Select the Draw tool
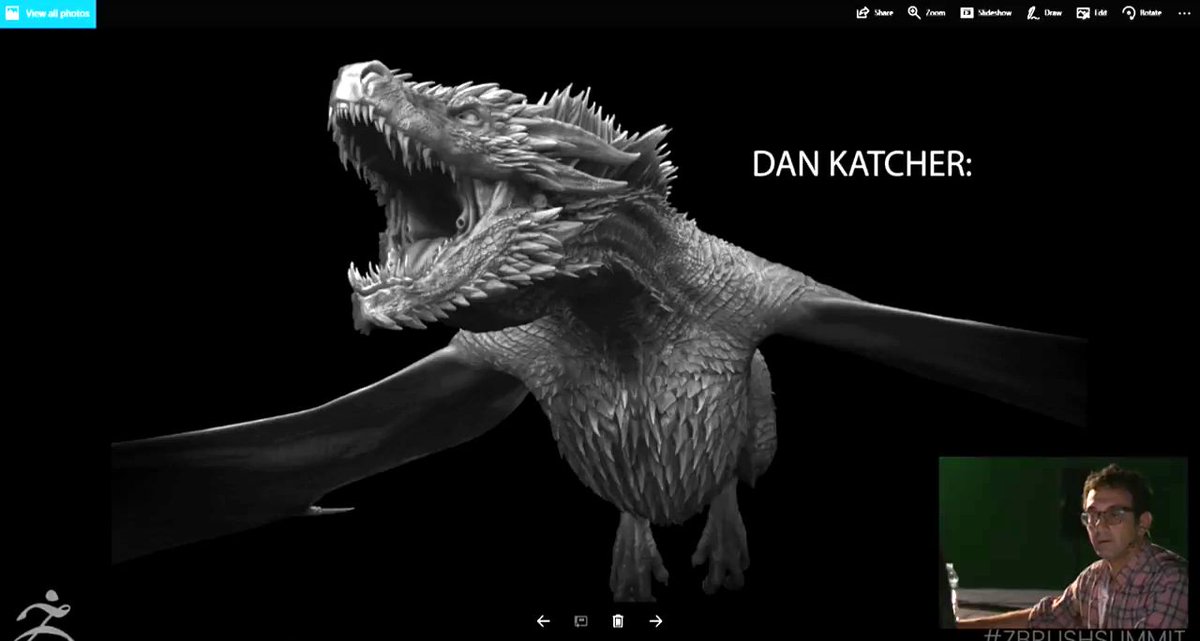The width and height of the screenshot is (1200, 641). point(1044,13)
